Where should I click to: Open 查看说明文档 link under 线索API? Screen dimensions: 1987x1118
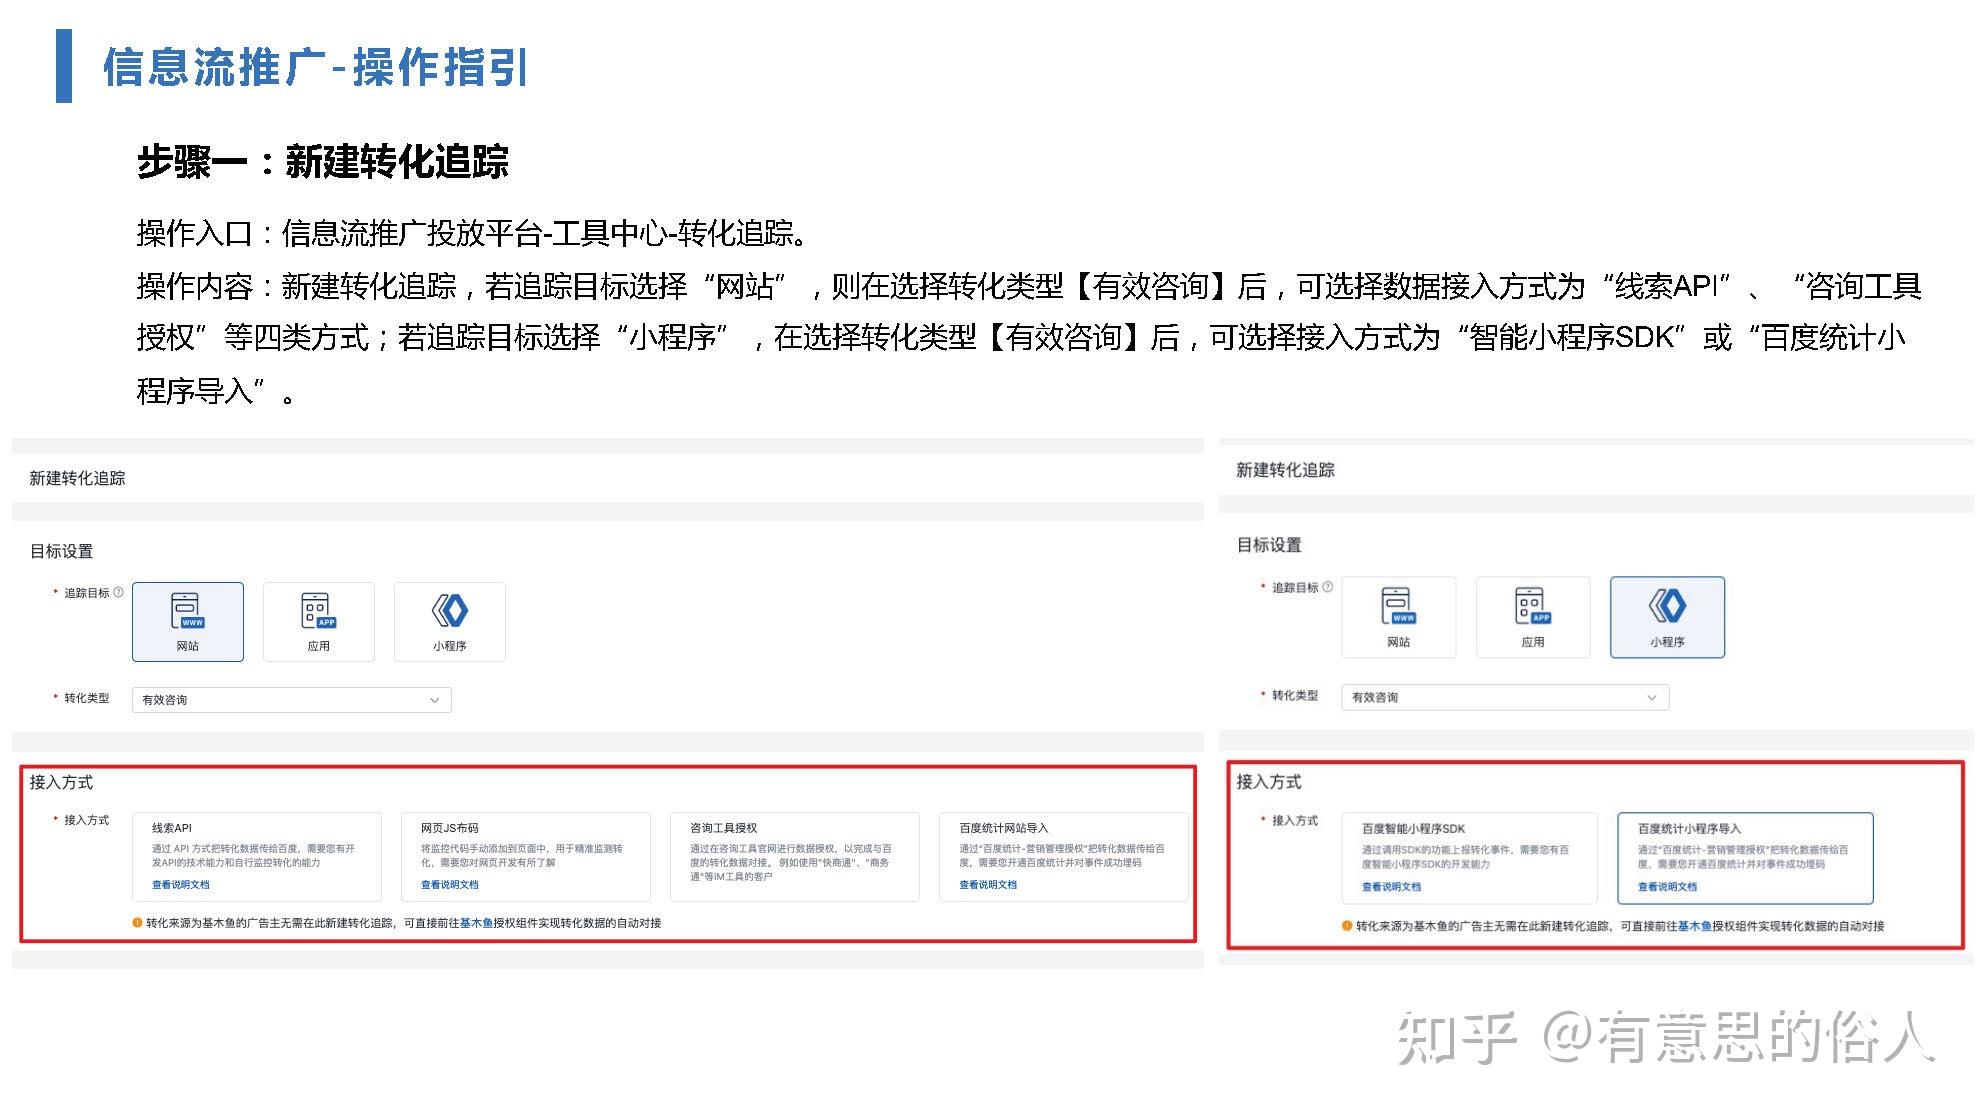pyautogui.click(x=181, y=885)
